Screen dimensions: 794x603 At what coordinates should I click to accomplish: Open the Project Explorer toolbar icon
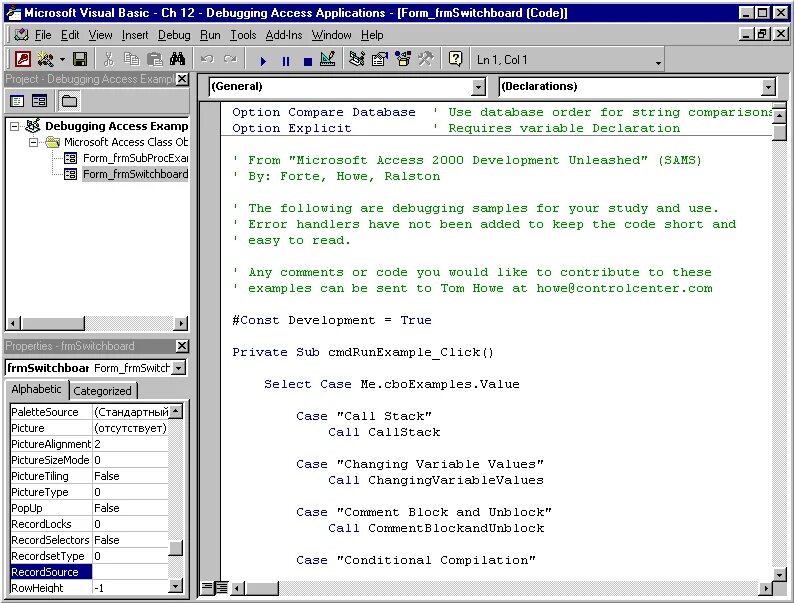(356, 59)
